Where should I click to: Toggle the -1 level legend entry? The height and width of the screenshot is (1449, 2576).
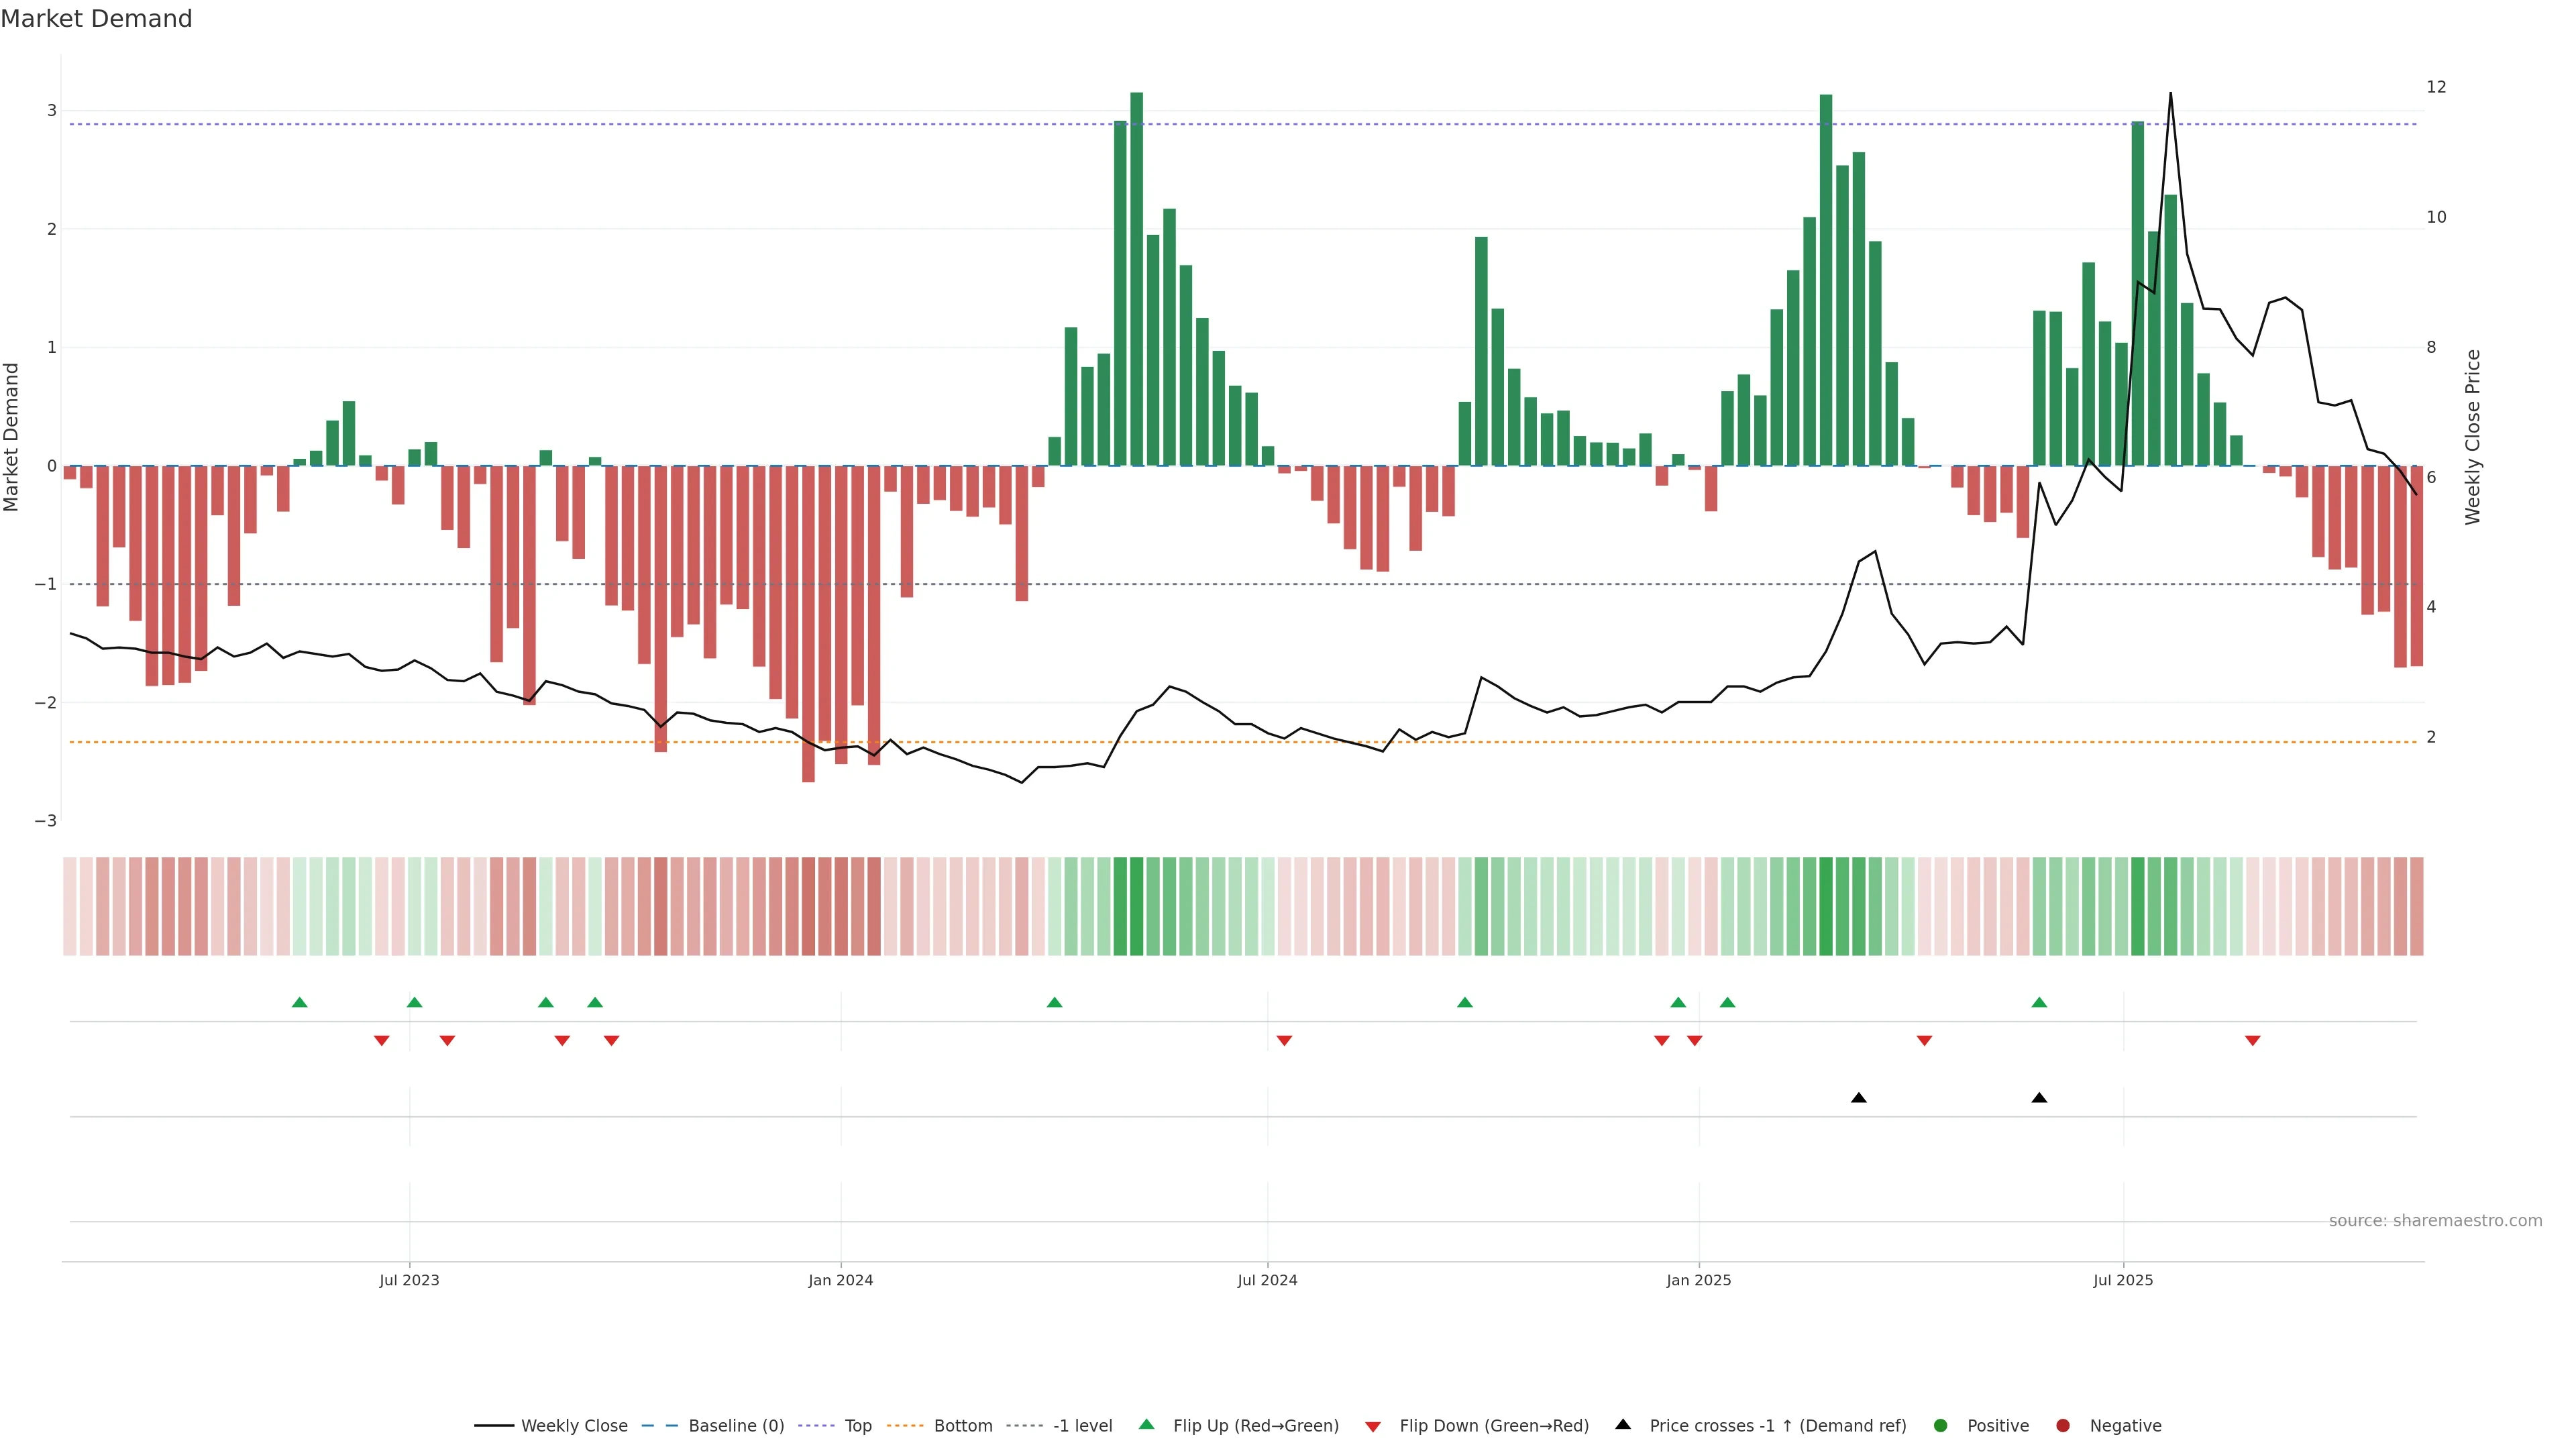[x=1082, y=1426]
